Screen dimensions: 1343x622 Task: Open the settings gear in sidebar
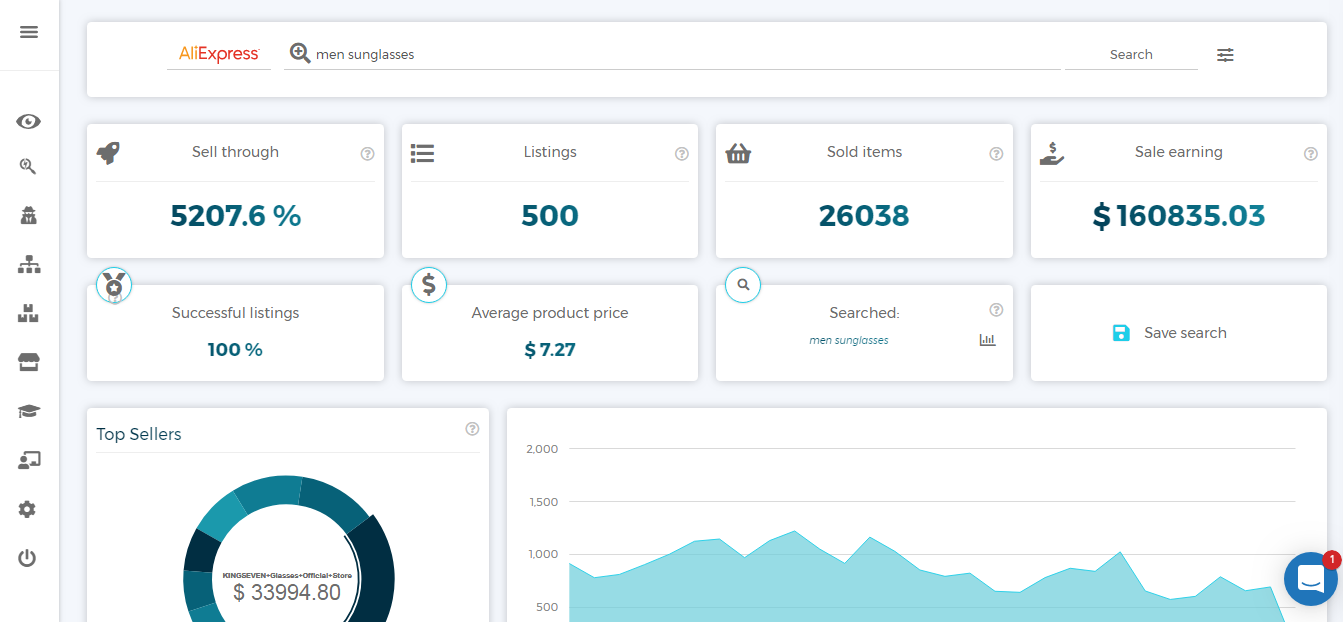27,509
